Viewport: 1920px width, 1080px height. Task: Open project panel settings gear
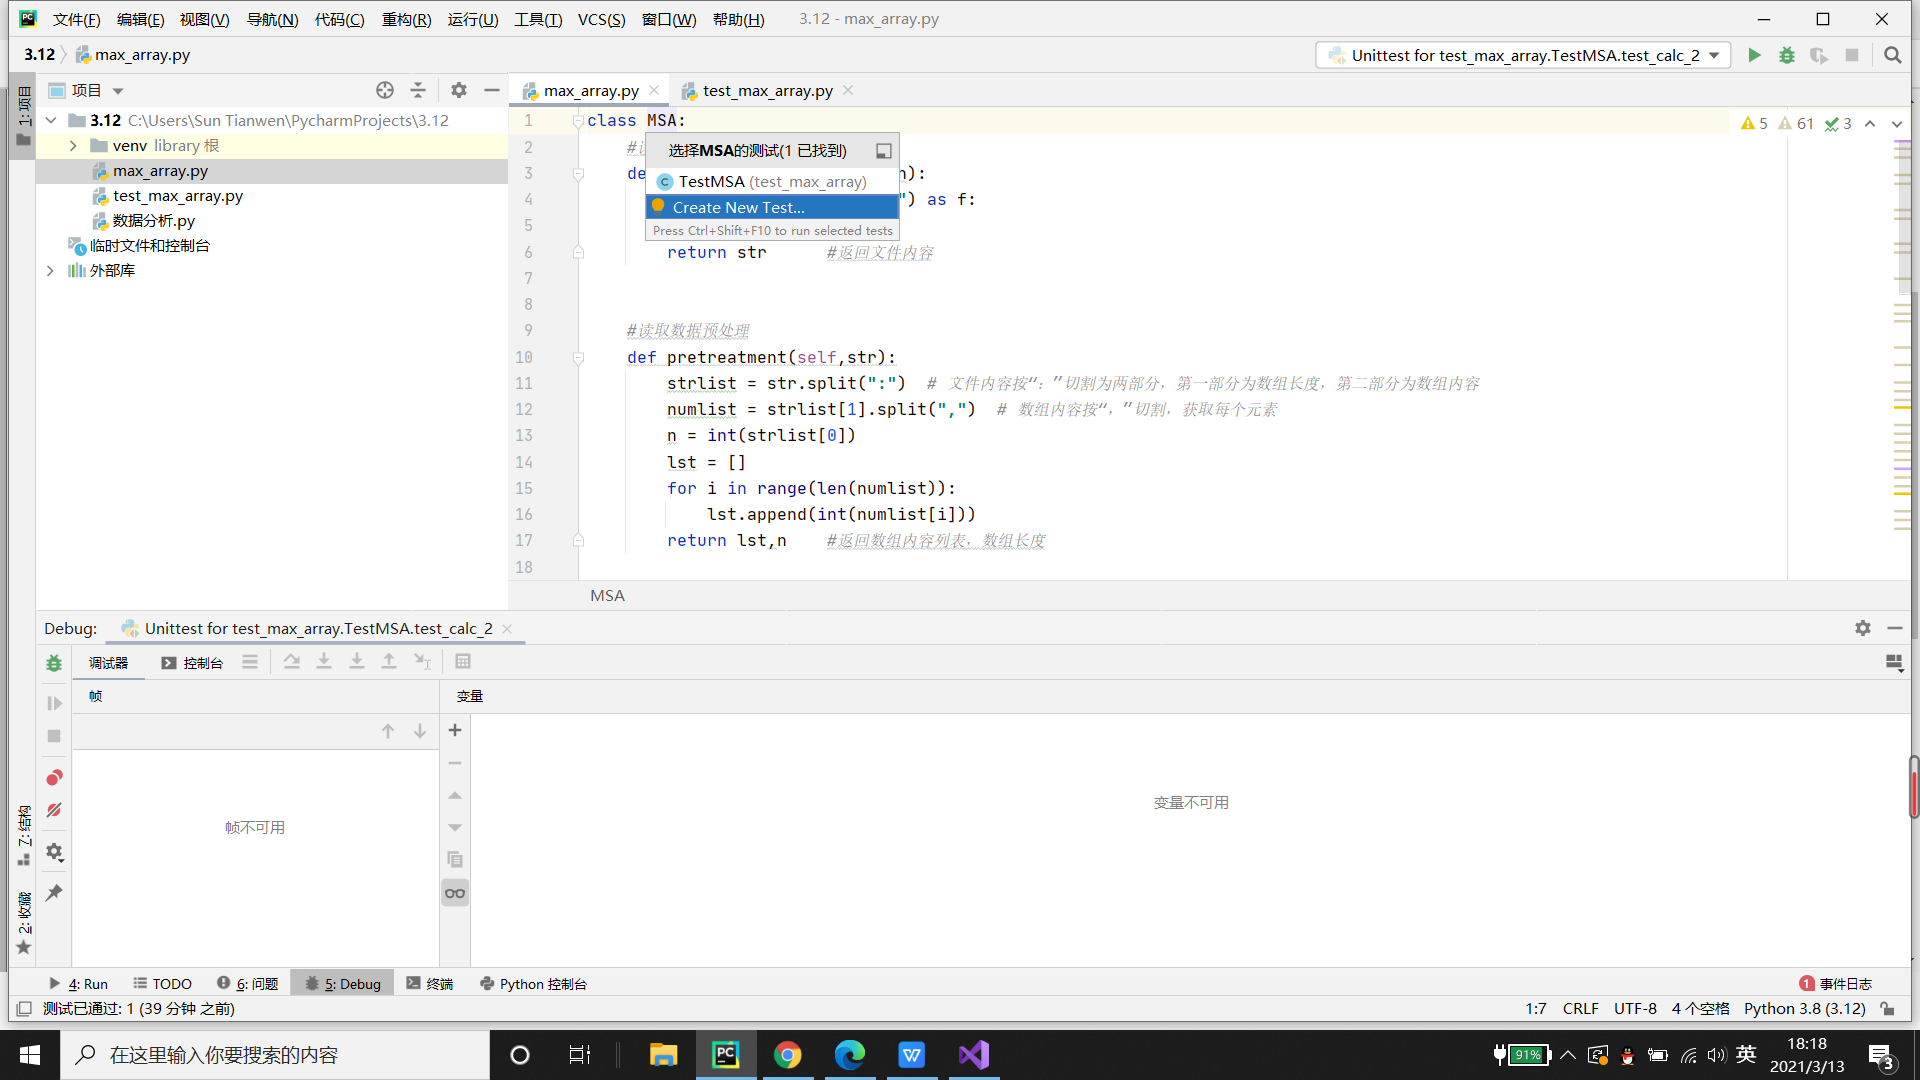458,90
